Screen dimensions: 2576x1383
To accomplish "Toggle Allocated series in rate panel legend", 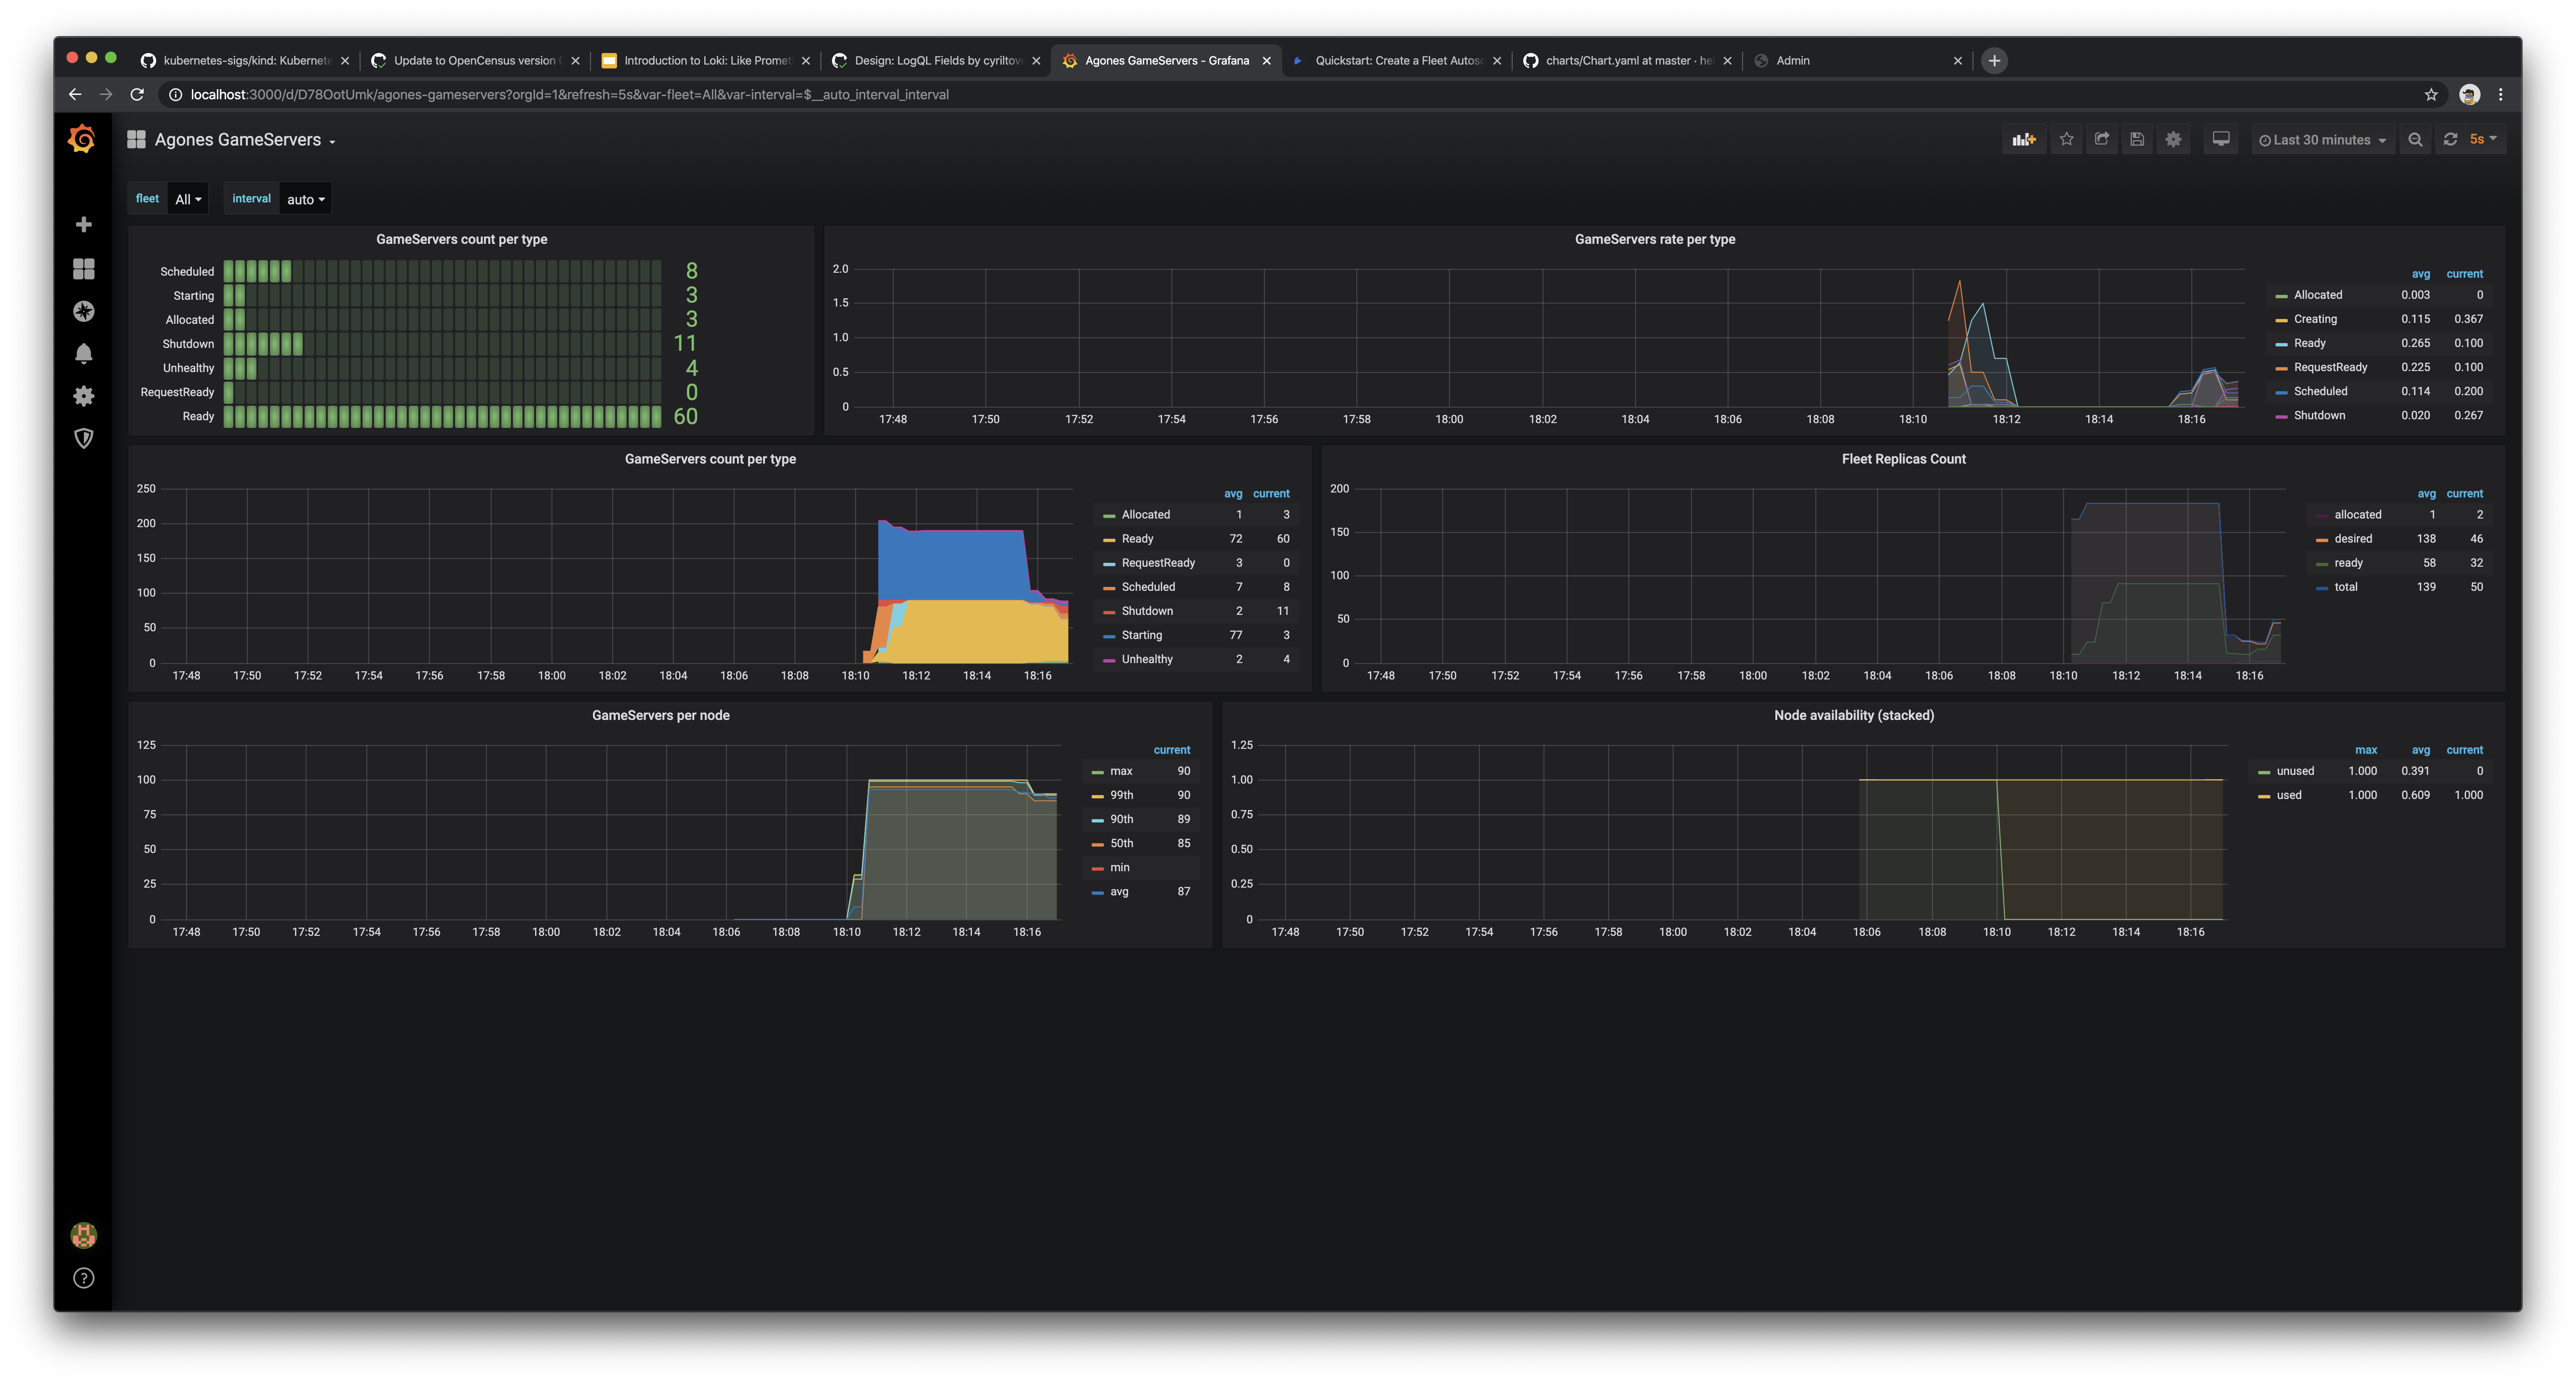I will pyautogui.click(x=2318, y=295).
